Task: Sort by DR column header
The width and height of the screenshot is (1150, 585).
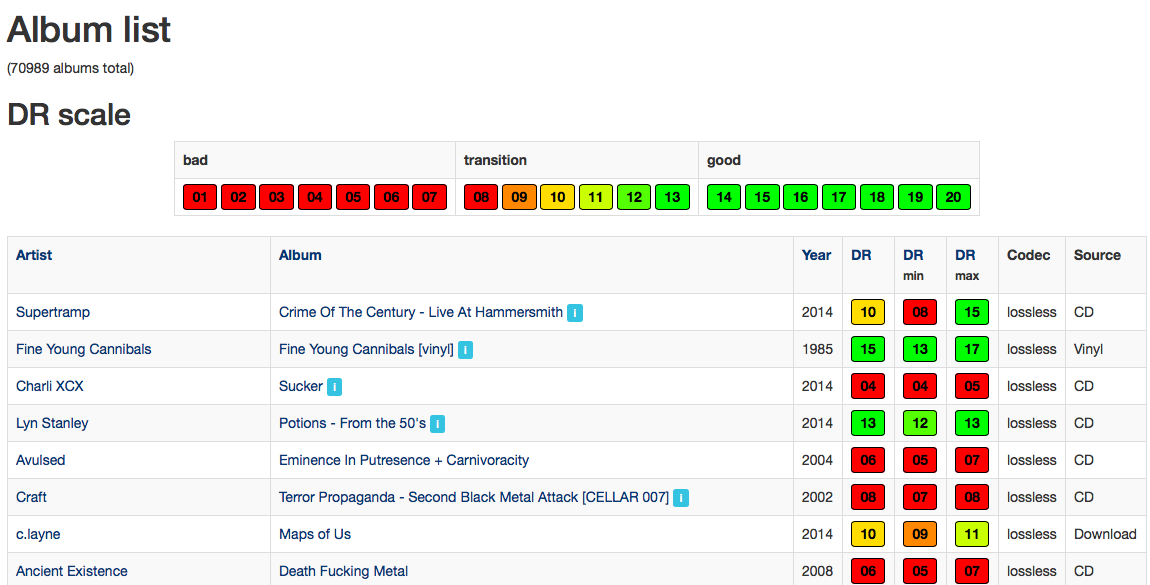Action: coord(861,255)
